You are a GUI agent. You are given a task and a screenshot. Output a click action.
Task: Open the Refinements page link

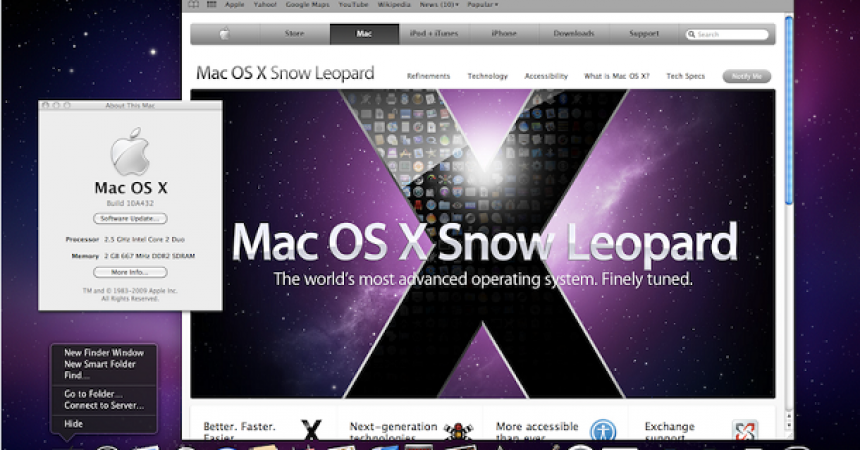(428, 76)
